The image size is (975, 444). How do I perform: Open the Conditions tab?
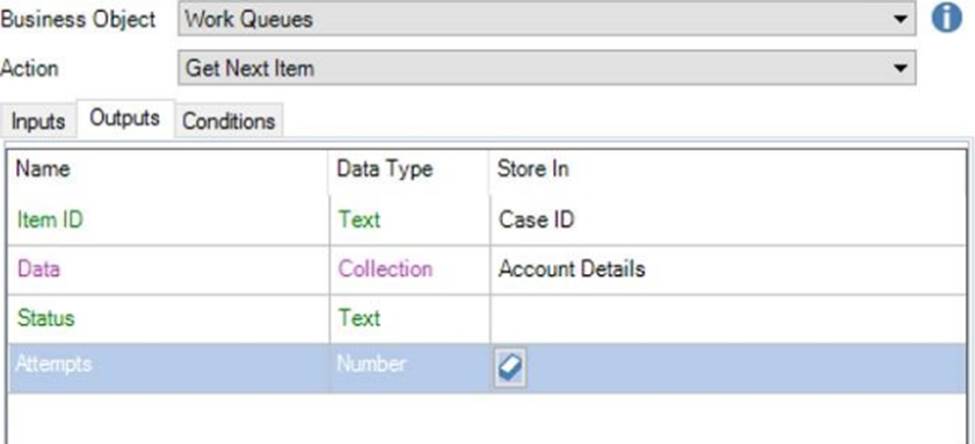click(x=229, y=121)
